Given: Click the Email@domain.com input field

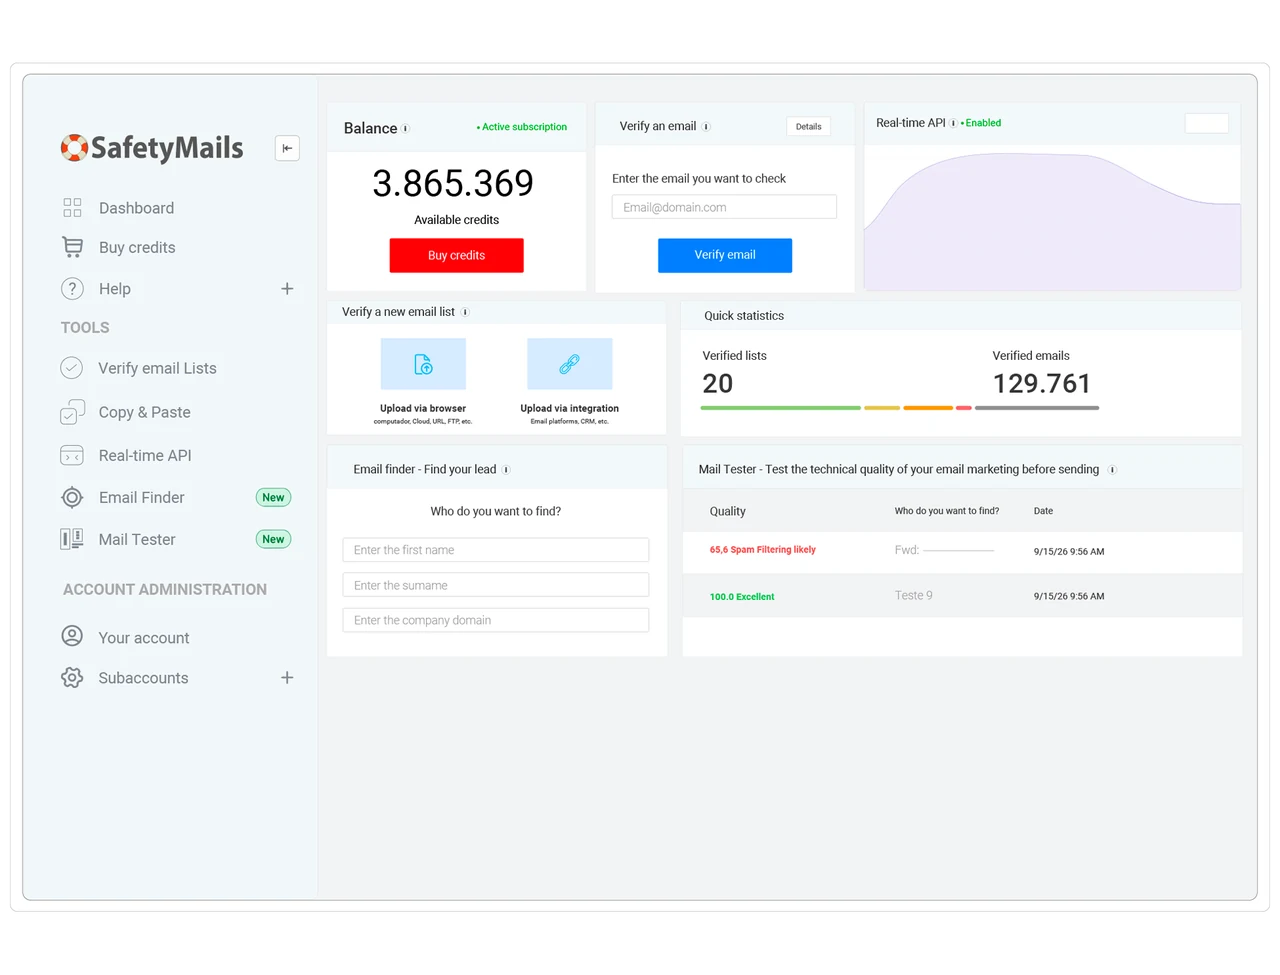Looking at the screenshot, I should point(724,207).
